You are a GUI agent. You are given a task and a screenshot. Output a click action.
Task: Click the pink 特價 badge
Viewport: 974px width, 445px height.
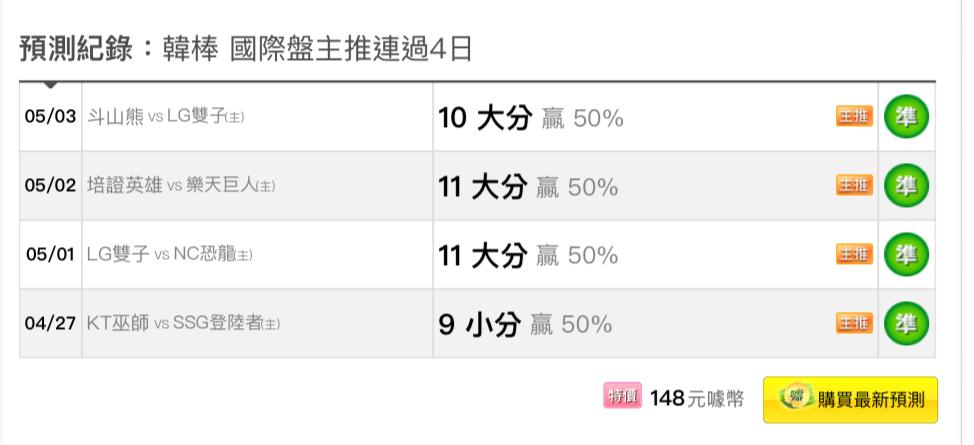click(x=622, y=397)
